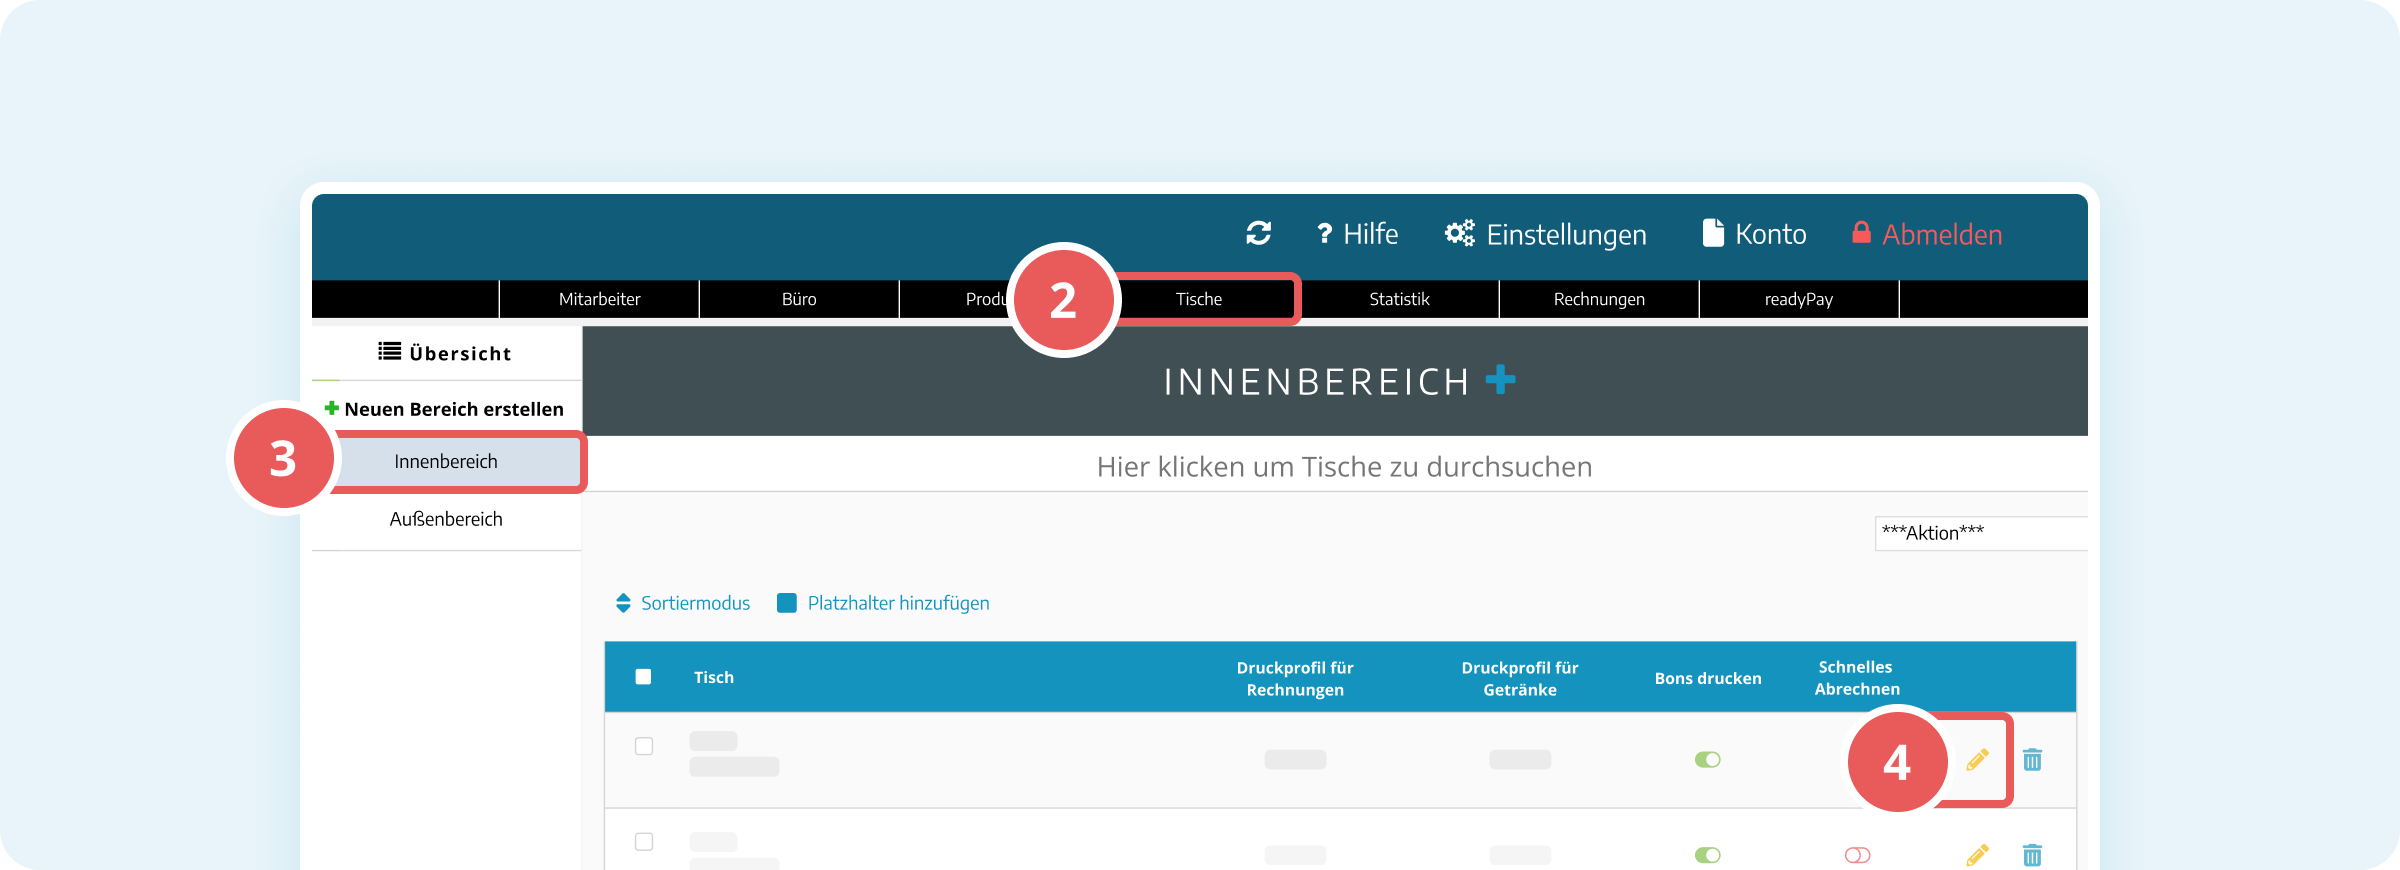Click Abmelden to log out
Viewport: 2400px width, 870px height.
1927,234
